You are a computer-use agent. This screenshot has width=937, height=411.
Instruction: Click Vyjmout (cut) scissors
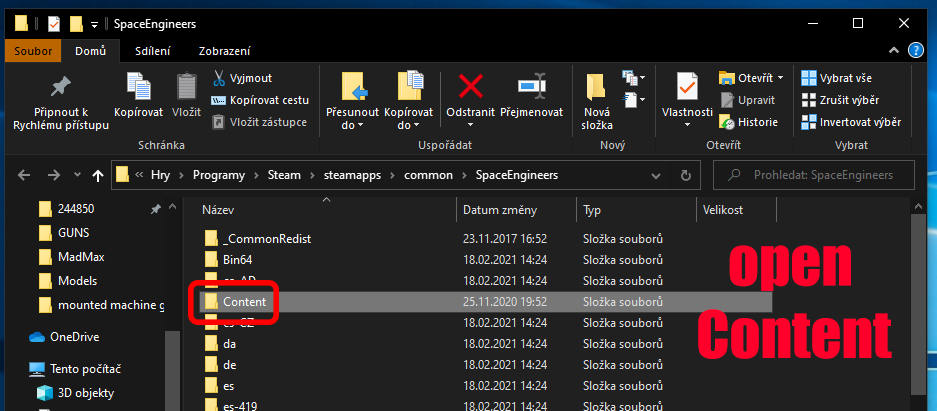(x=242, y=78)
